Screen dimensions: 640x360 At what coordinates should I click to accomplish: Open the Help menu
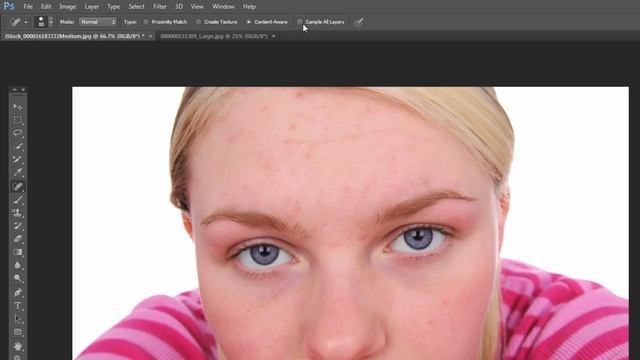pos(249,7)
